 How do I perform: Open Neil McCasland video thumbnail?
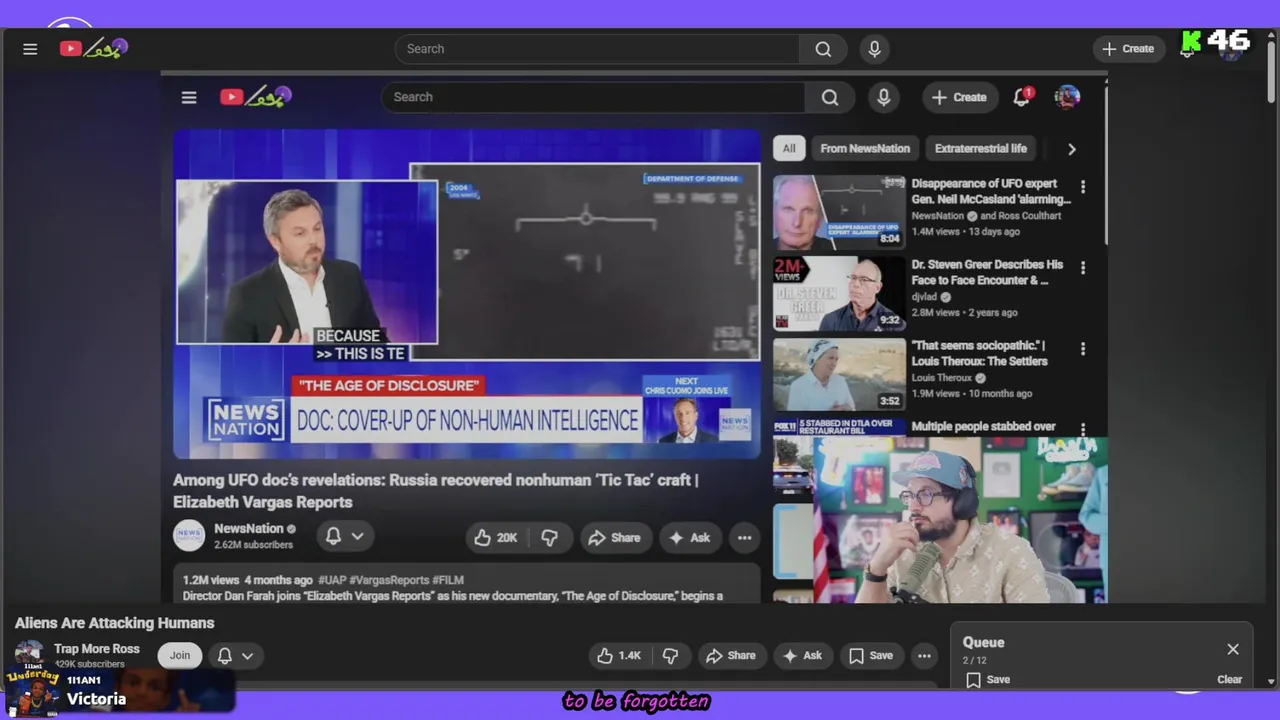pyautogui.click(x=839, y=212)
